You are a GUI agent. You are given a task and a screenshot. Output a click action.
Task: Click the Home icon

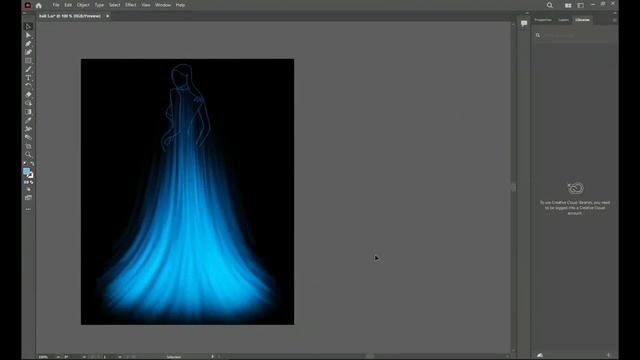(39, 5)
